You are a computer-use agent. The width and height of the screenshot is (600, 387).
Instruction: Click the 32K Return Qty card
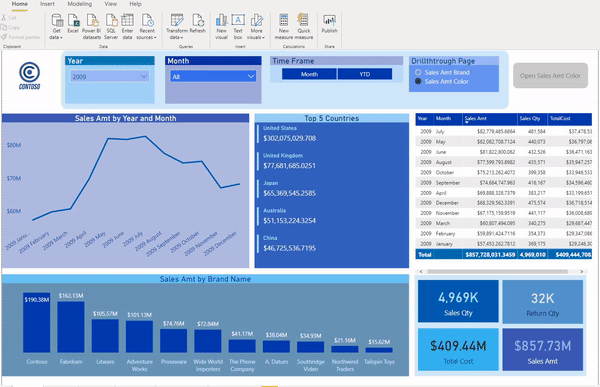[x=543, y=302]
